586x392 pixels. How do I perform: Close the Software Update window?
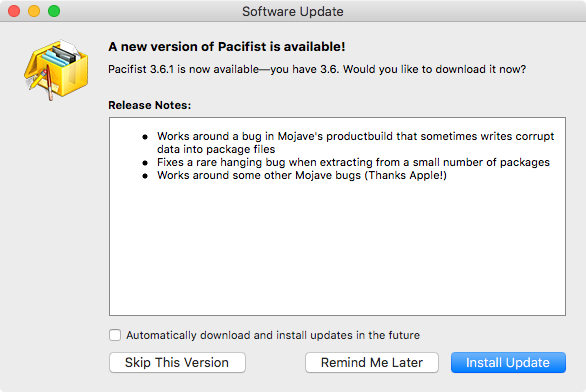point(14,11)
